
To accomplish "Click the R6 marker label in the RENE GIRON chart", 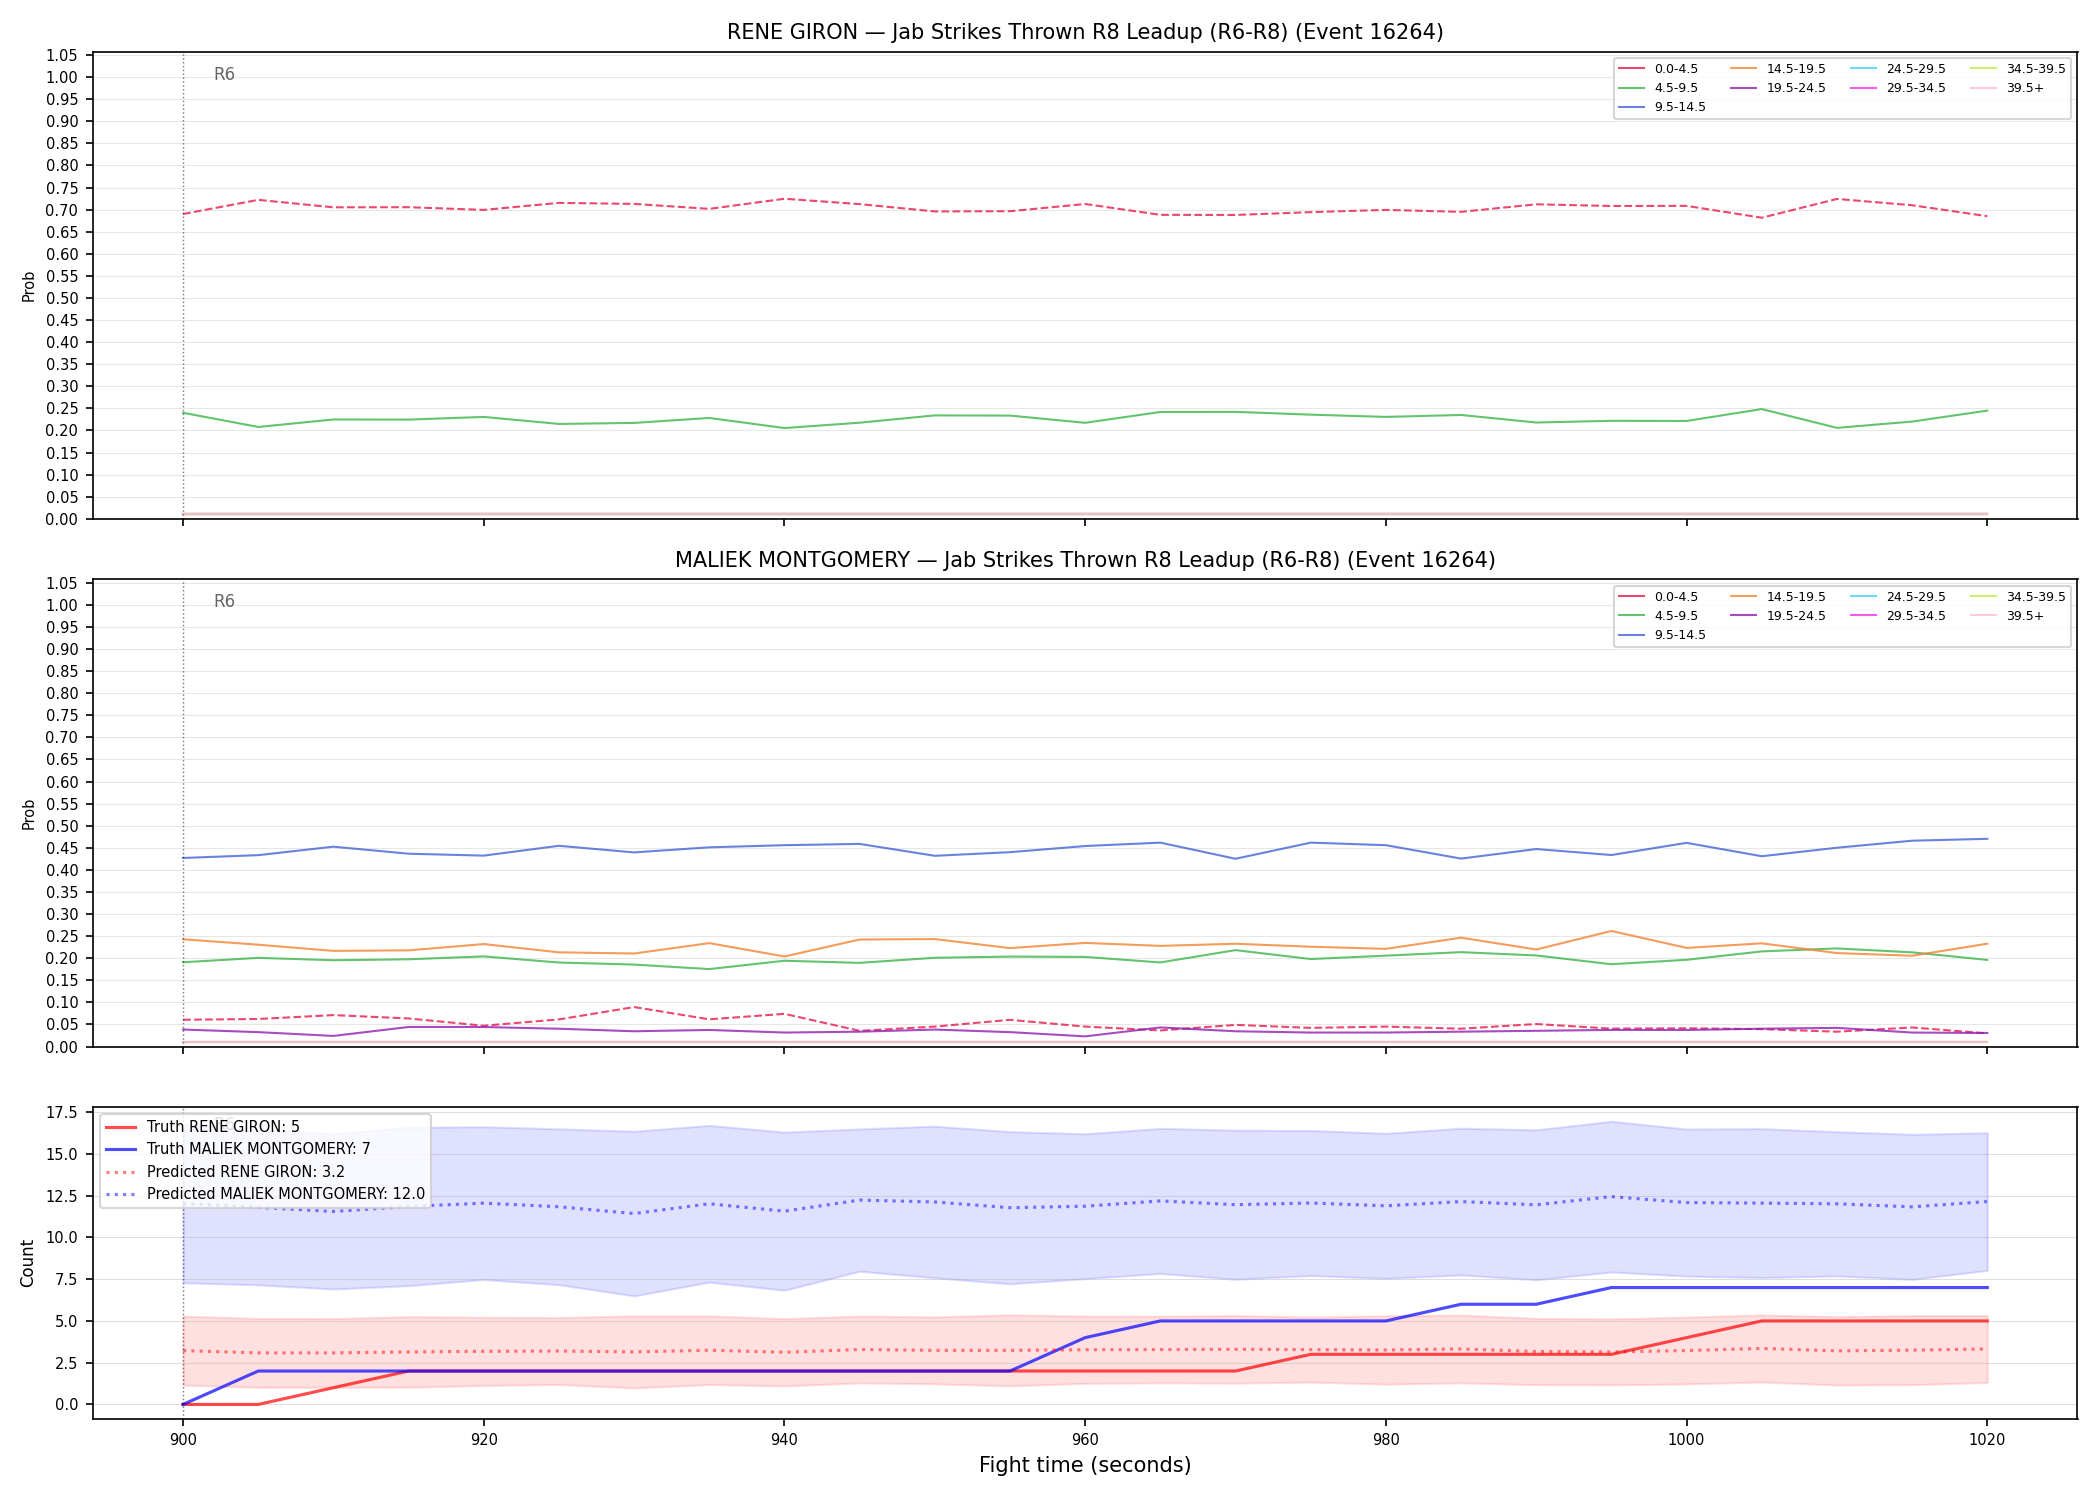I will coord(224,74).
